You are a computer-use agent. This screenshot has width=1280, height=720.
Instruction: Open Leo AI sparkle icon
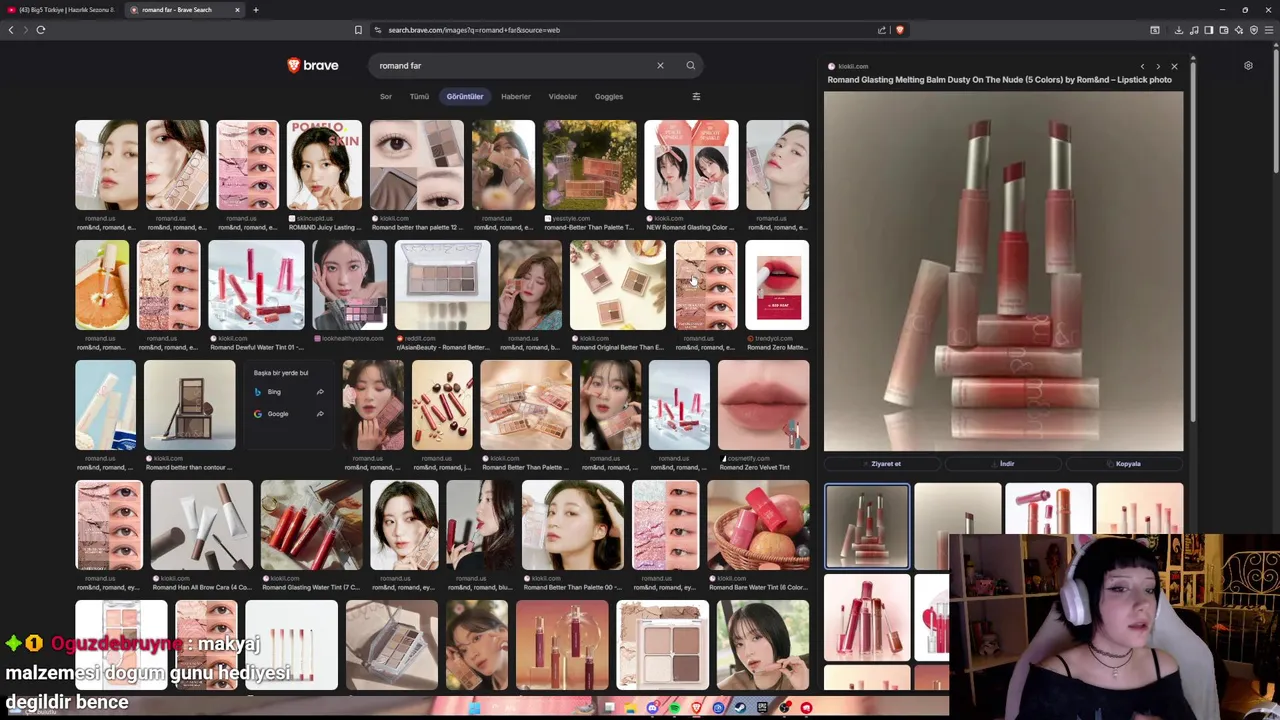click(x=1239, y=30)
